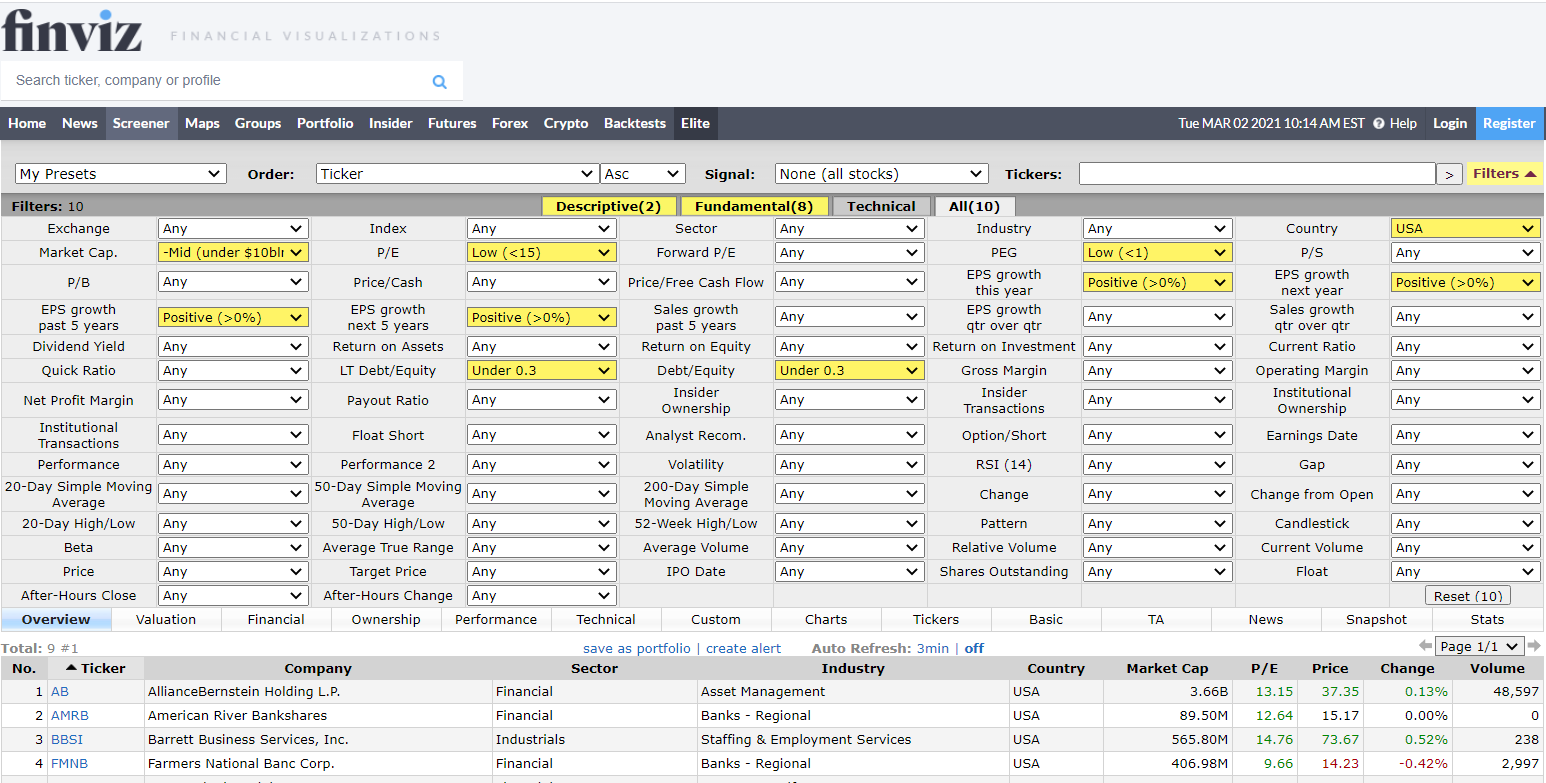Screen dimensions: 1546x783
Task: Open News in navigation bar
Action: coord(80,124)
